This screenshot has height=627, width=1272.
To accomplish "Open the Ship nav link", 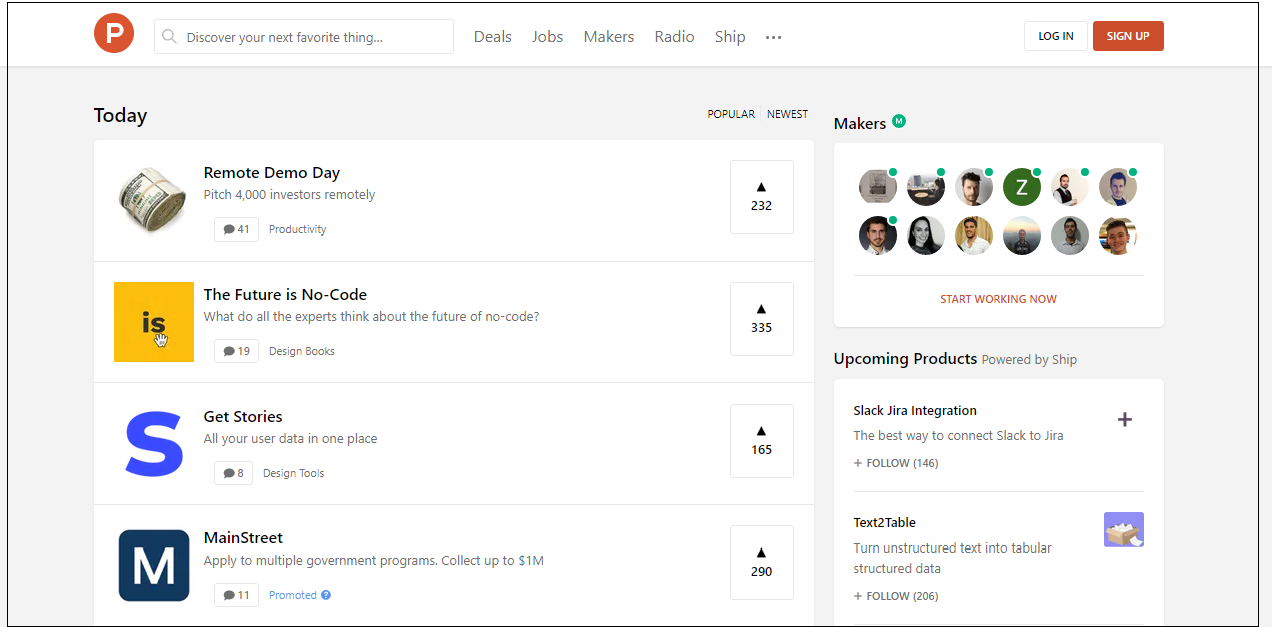I will click(x=730, y=37).
